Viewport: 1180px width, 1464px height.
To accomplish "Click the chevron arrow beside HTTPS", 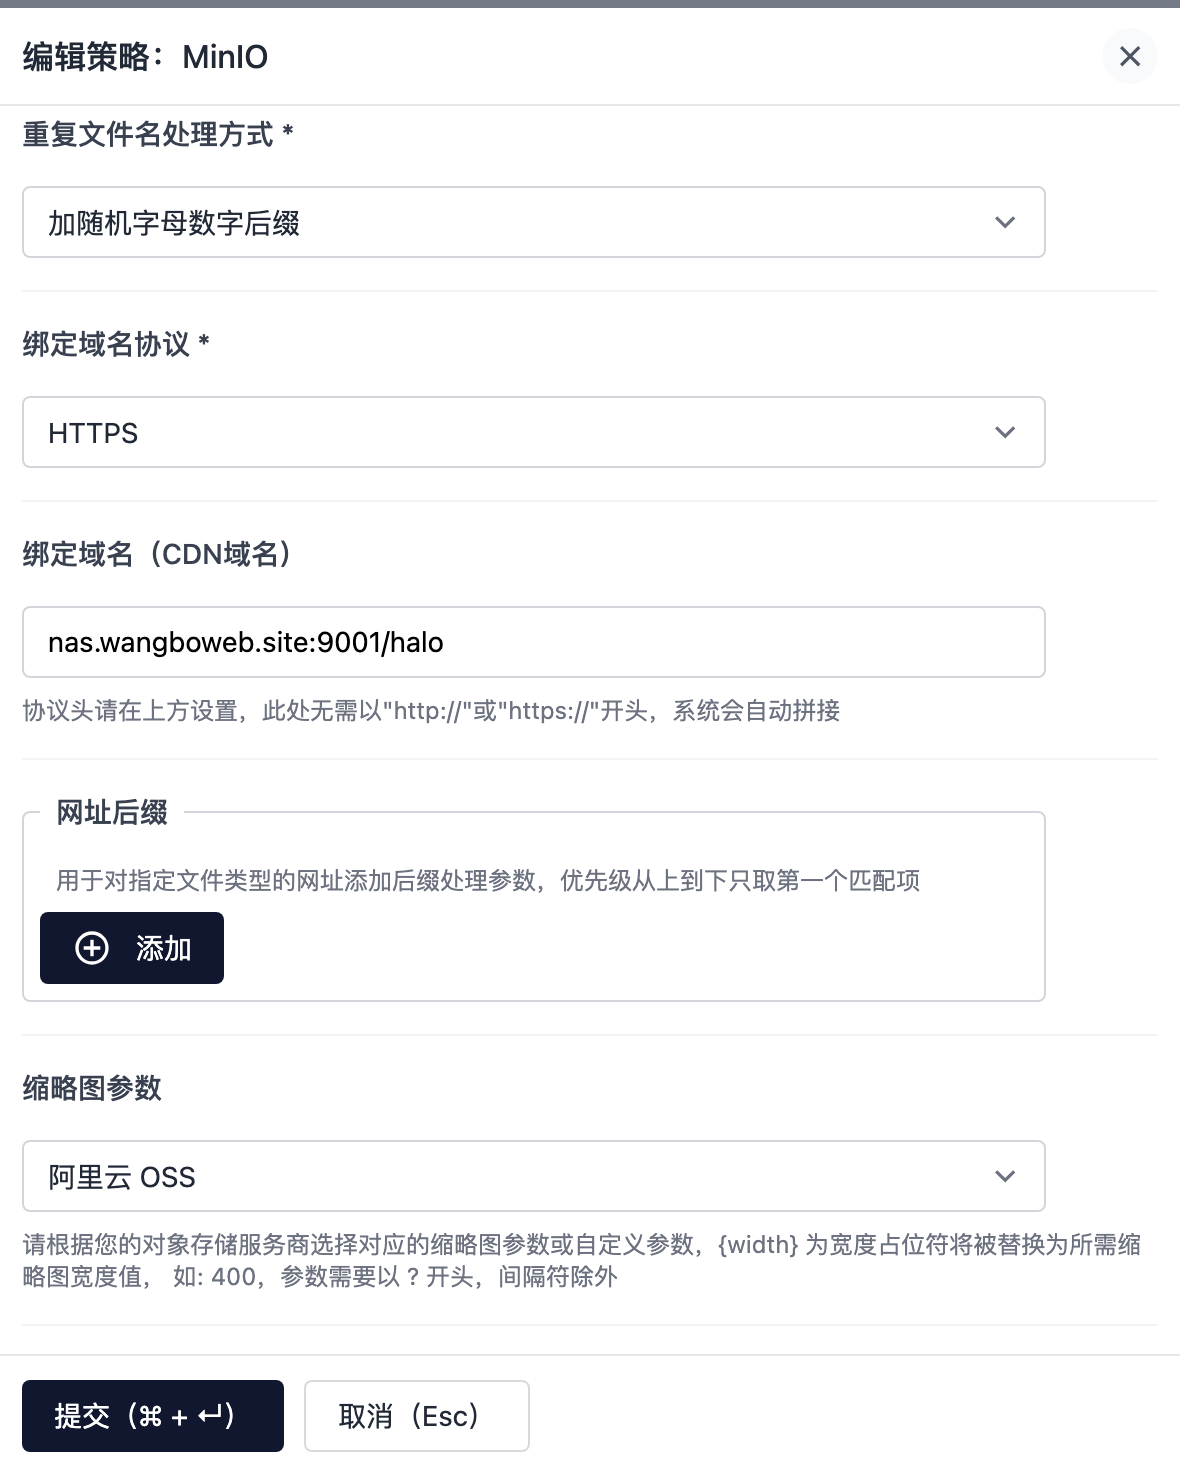I will [1005, 432].
